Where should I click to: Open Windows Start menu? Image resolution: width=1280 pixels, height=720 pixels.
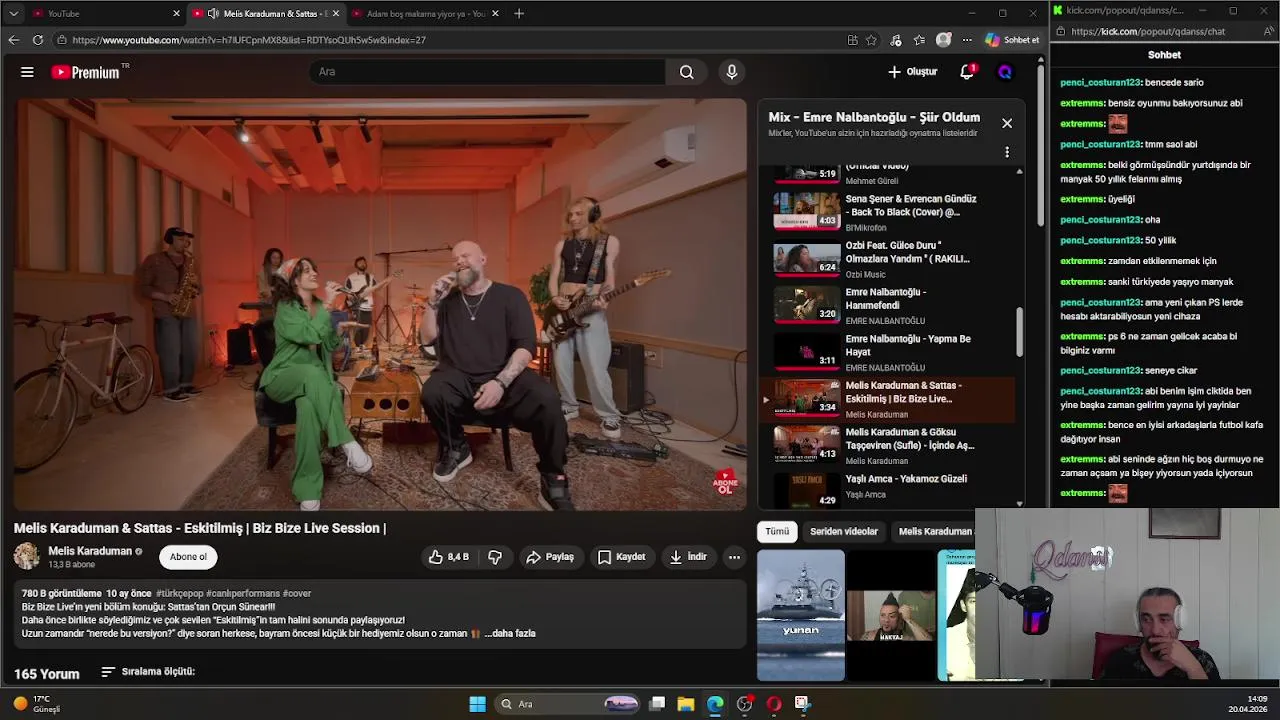[x=477, y=704]
